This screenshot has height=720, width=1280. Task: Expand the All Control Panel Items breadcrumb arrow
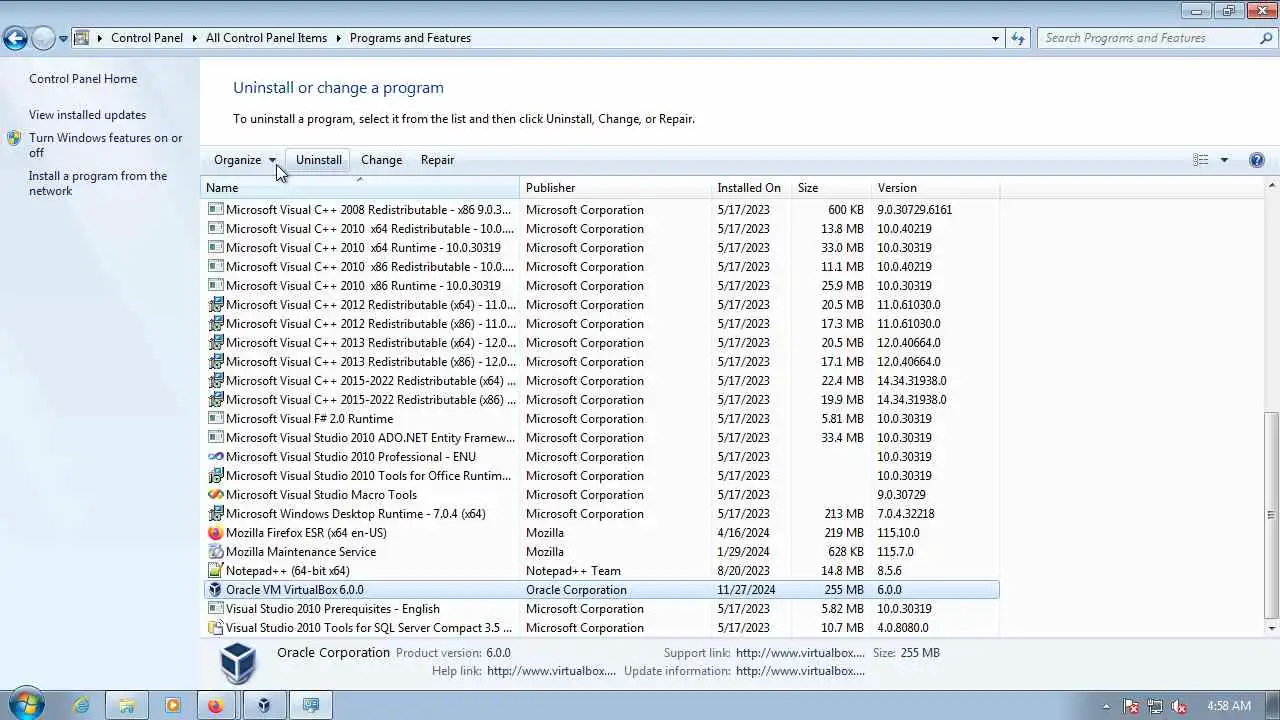338,38
